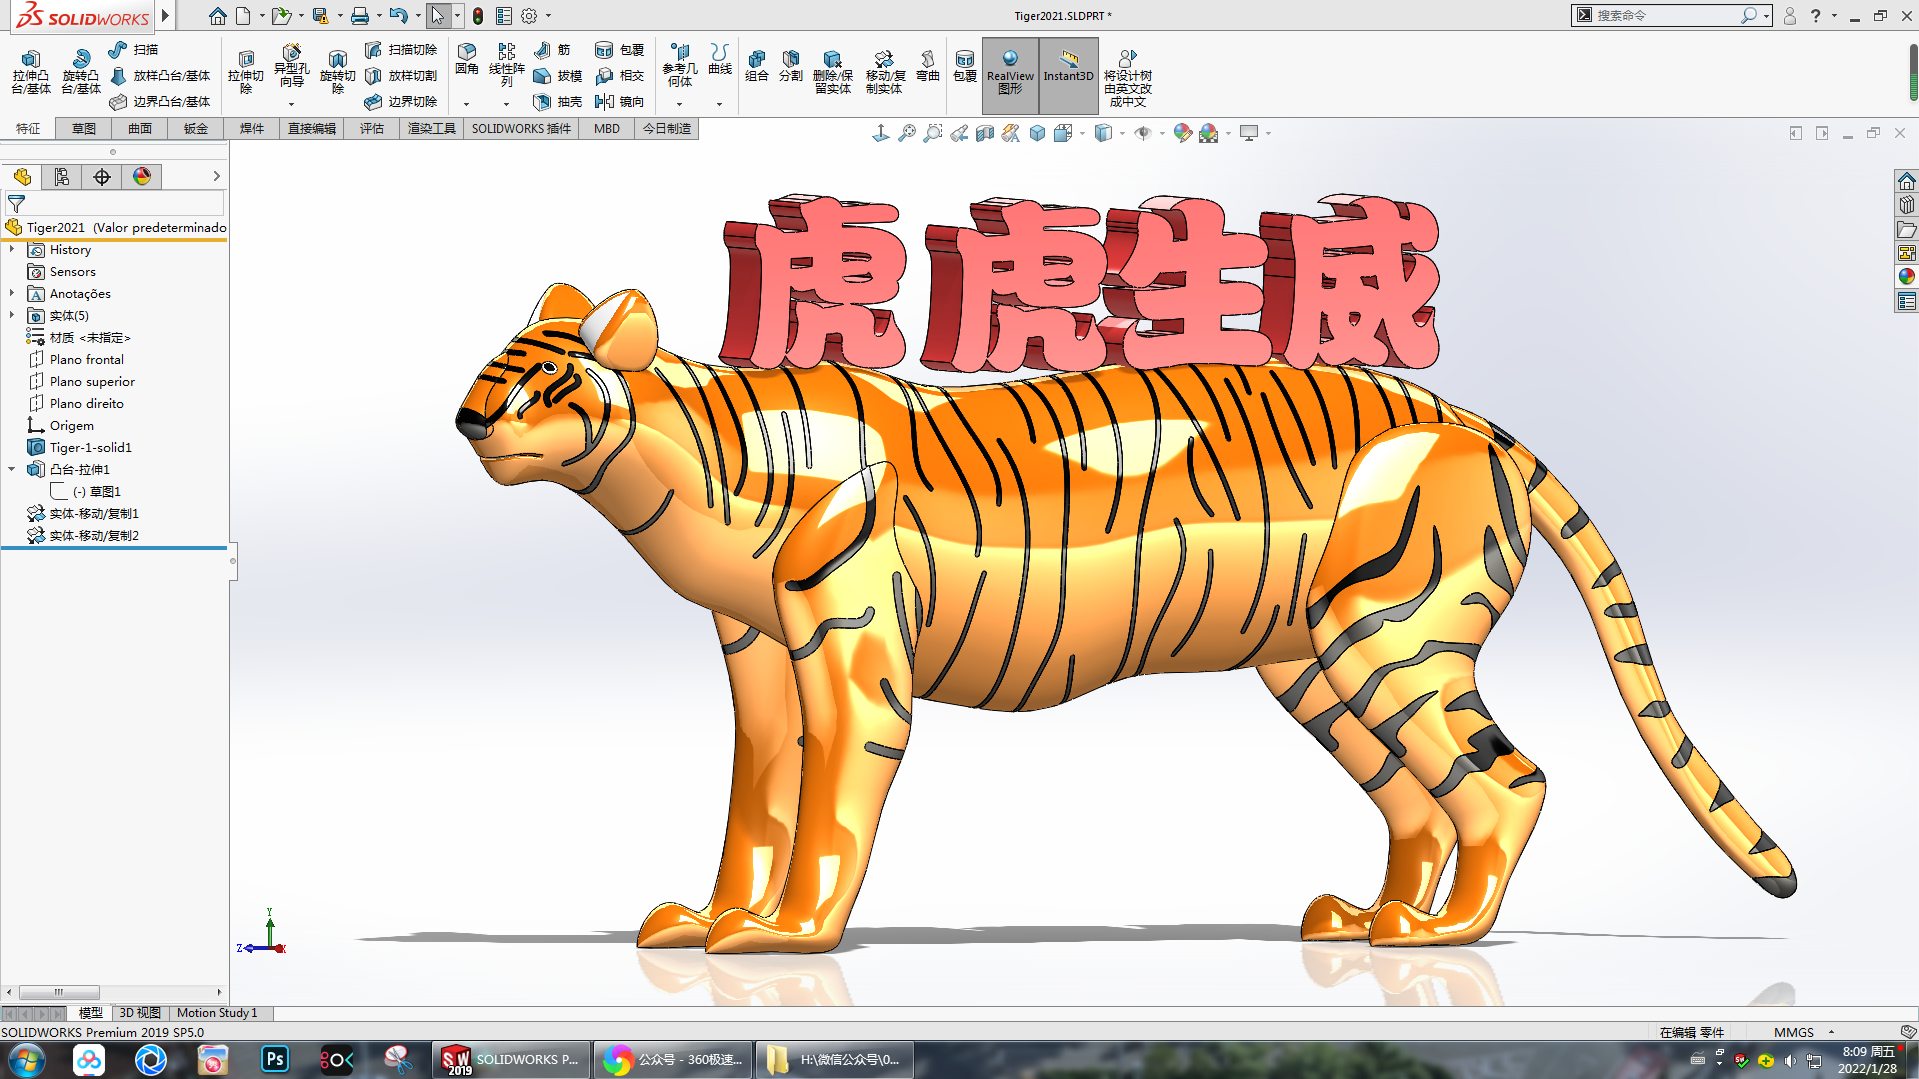Image resolution: width=1919 pixels, height=1079 pixels.
Task: Click the 镜向 mirror tool
Action: pyautogui.click(x=619, y=101)
